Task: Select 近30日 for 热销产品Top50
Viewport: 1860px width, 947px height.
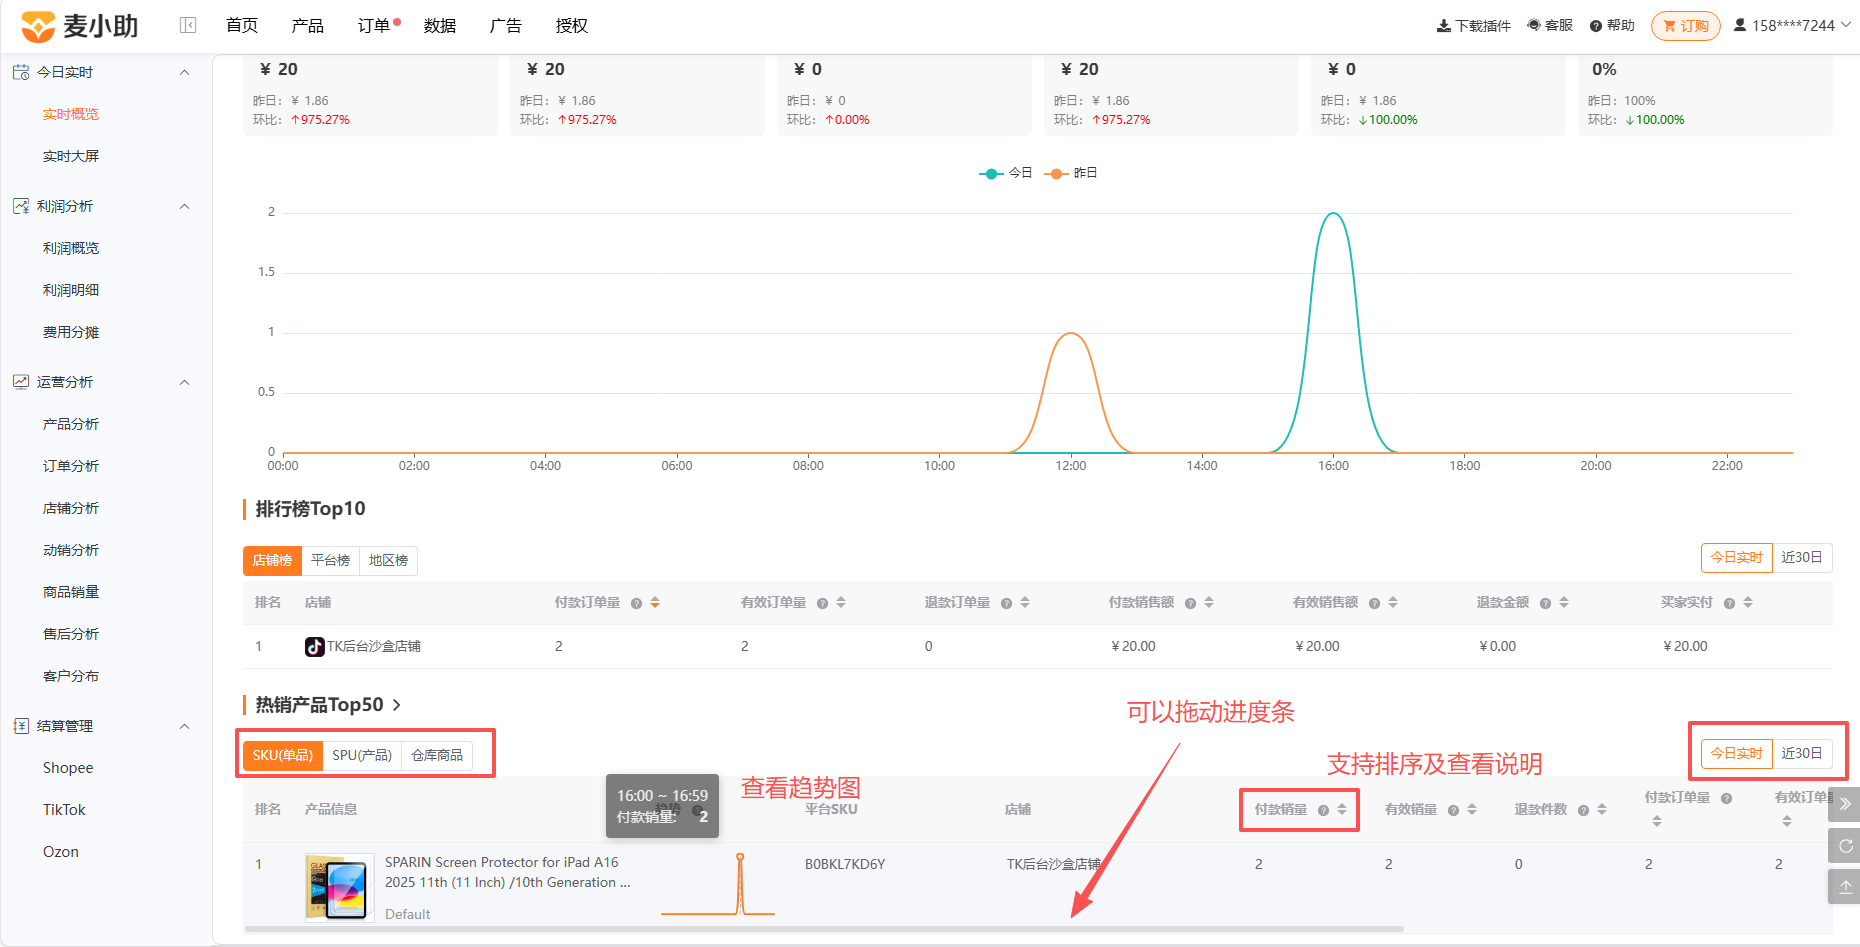Action: click(x=1802, y=753)
